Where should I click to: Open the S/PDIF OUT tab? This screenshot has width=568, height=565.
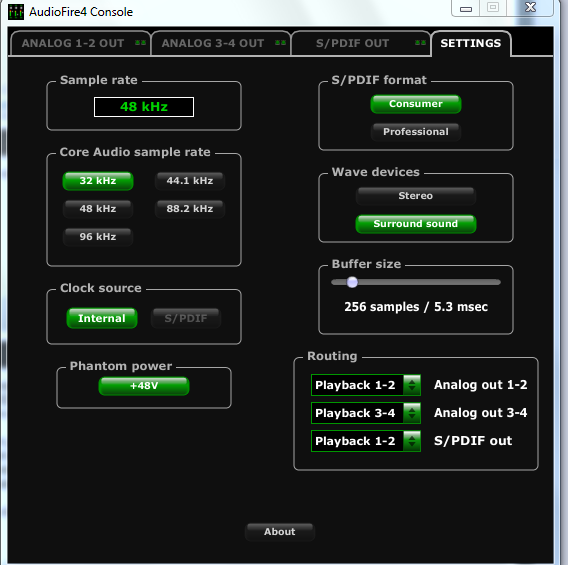pyautogui.click(x=360, y=43)
